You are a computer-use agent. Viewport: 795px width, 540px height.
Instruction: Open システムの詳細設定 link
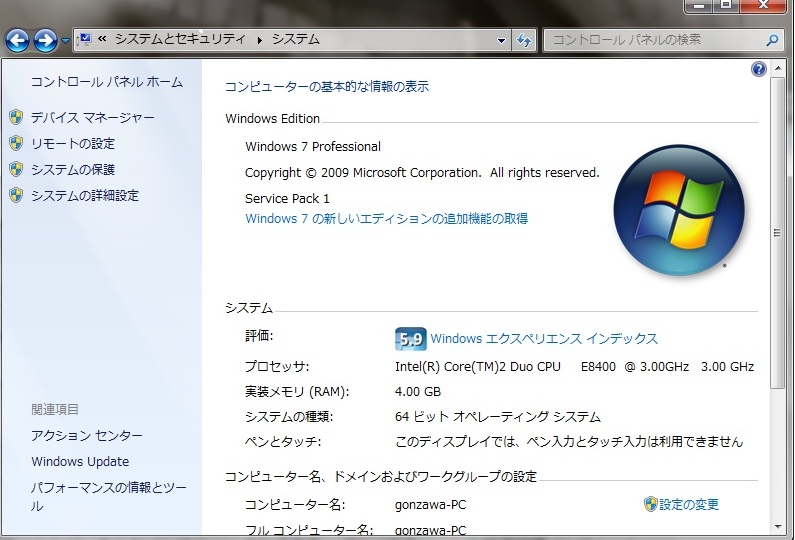(x=85, y=196)
